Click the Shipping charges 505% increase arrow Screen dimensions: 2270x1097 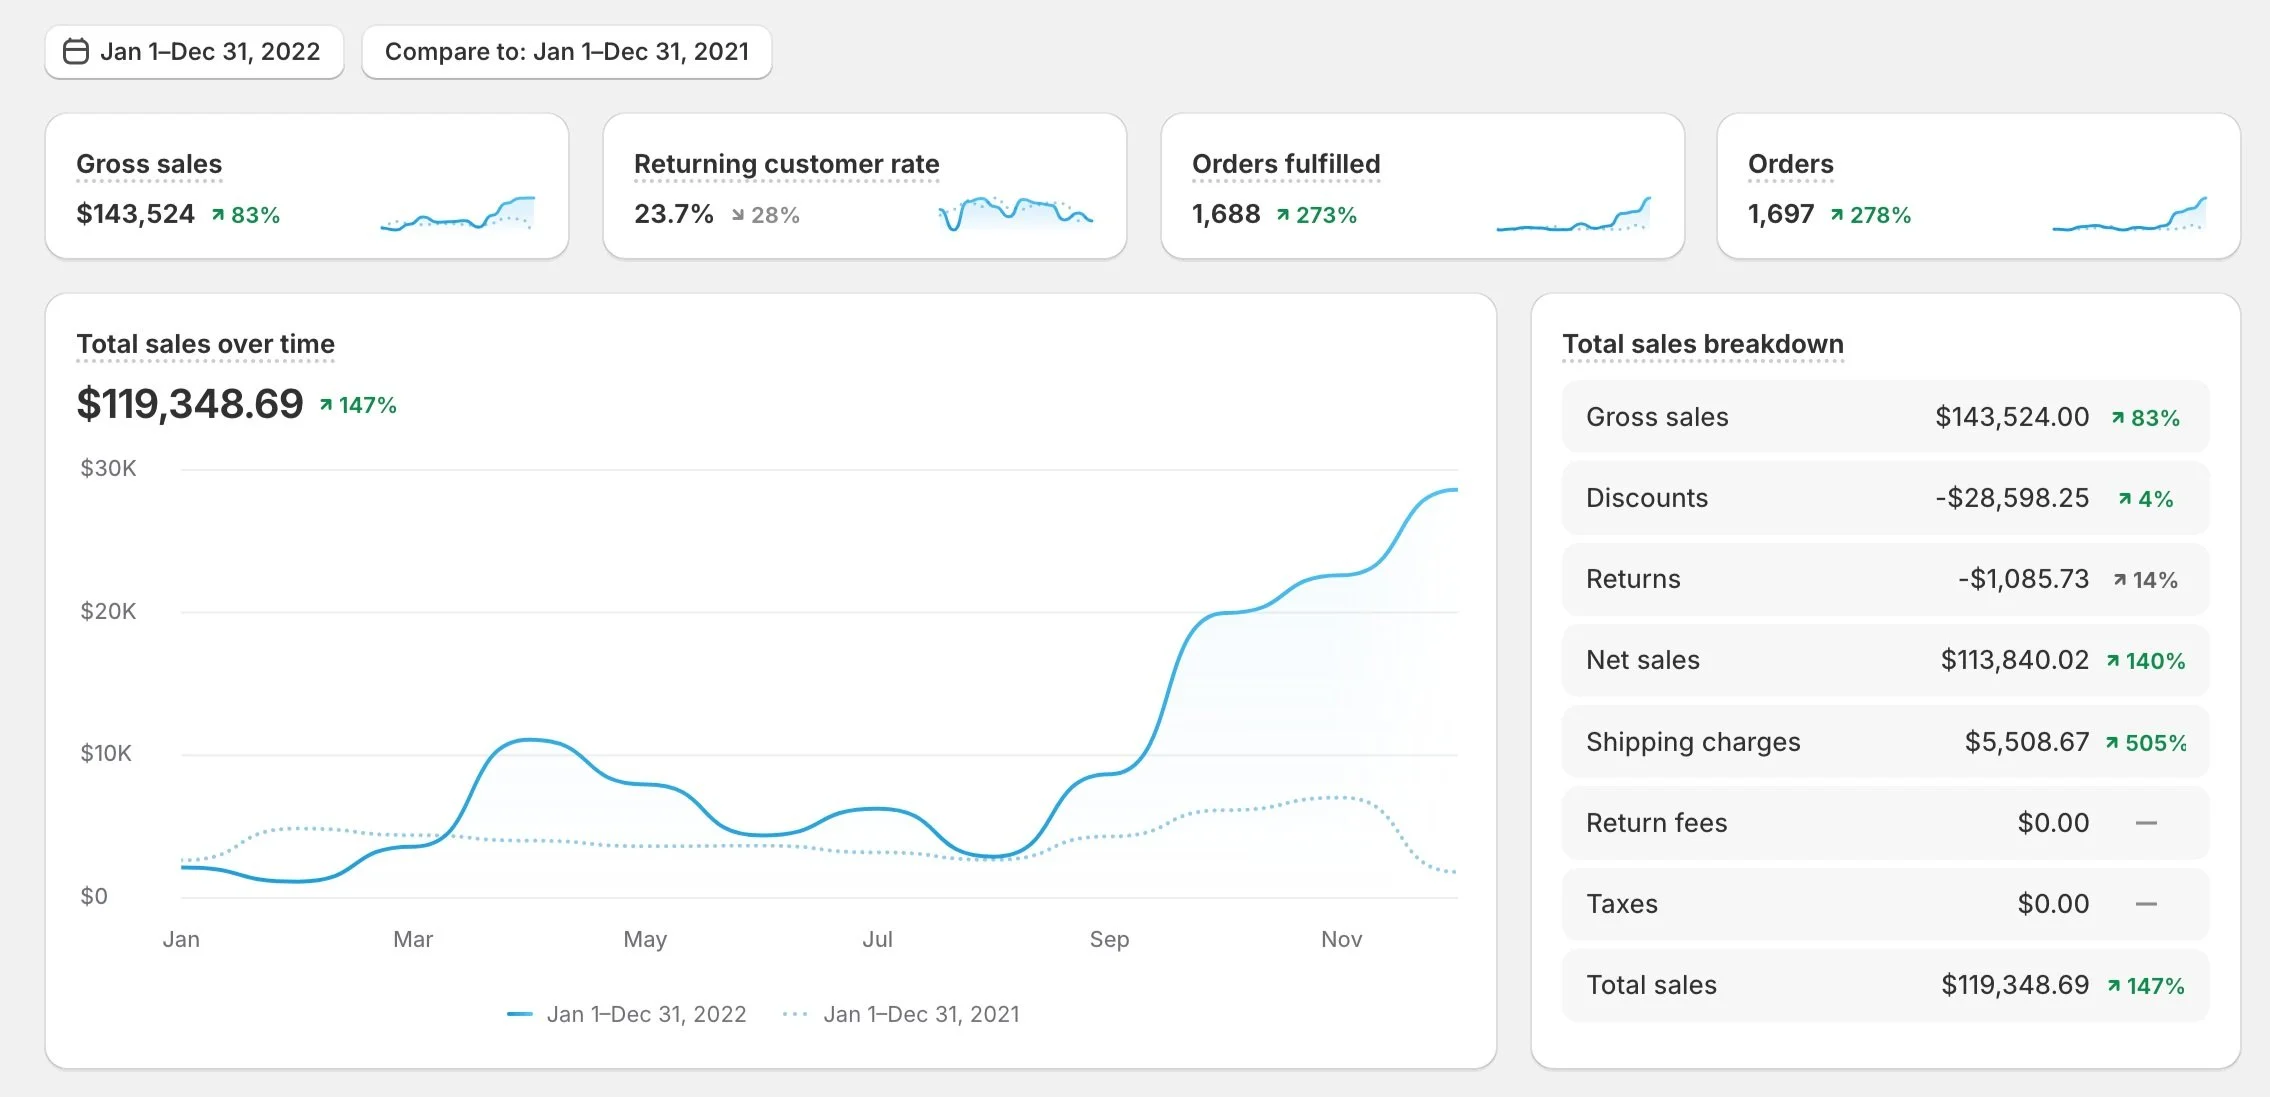[2112, 743]
